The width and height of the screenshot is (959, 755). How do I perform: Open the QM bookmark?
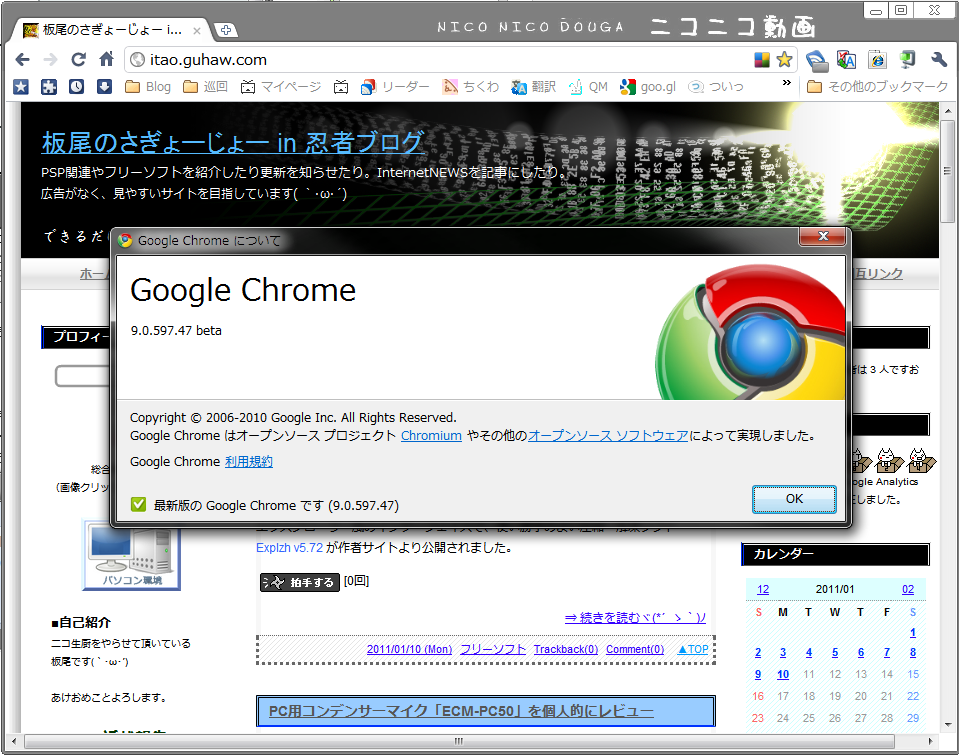[588, 87]
